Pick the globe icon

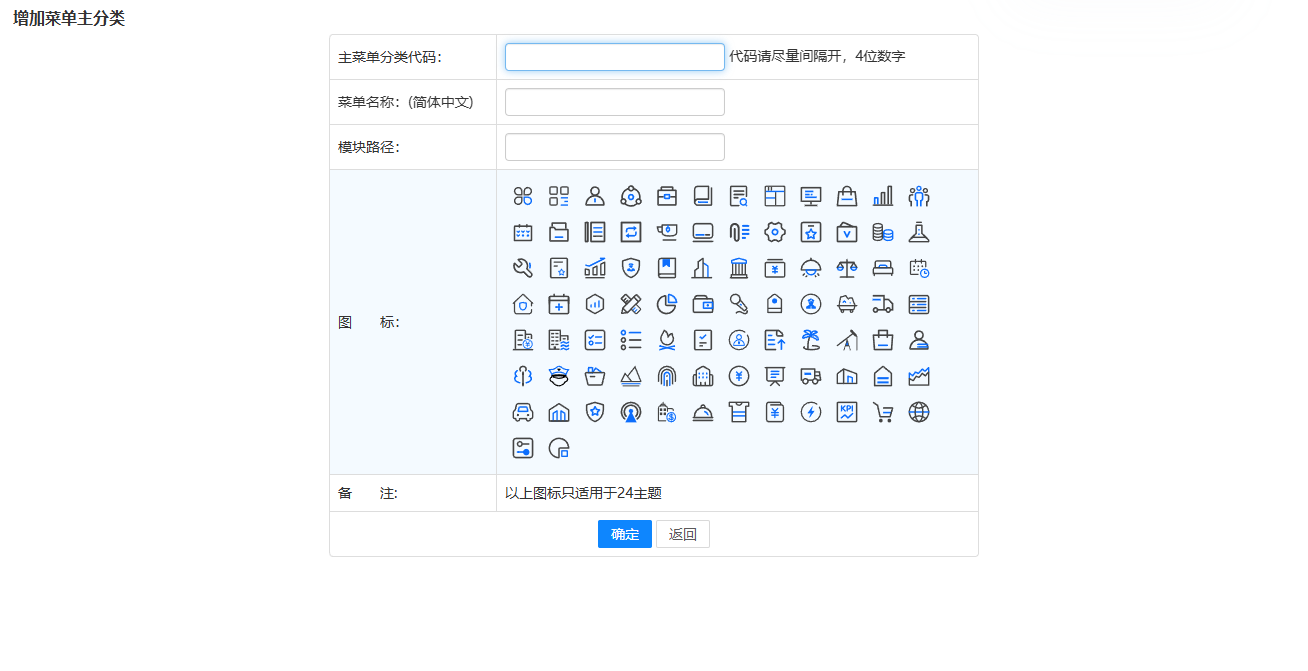[x=919, y=412]
